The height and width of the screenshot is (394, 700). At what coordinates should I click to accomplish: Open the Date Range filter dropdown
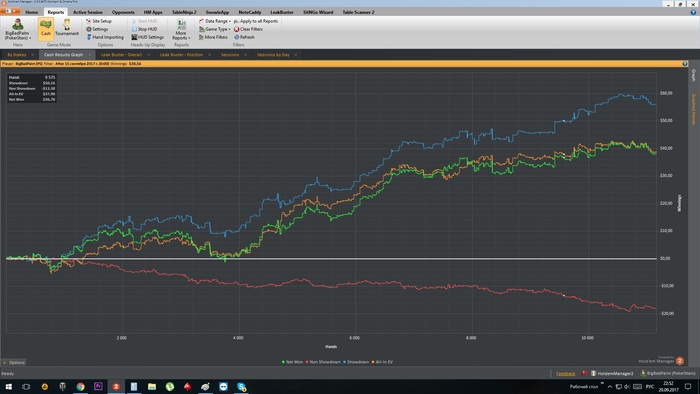pos(215,21)
